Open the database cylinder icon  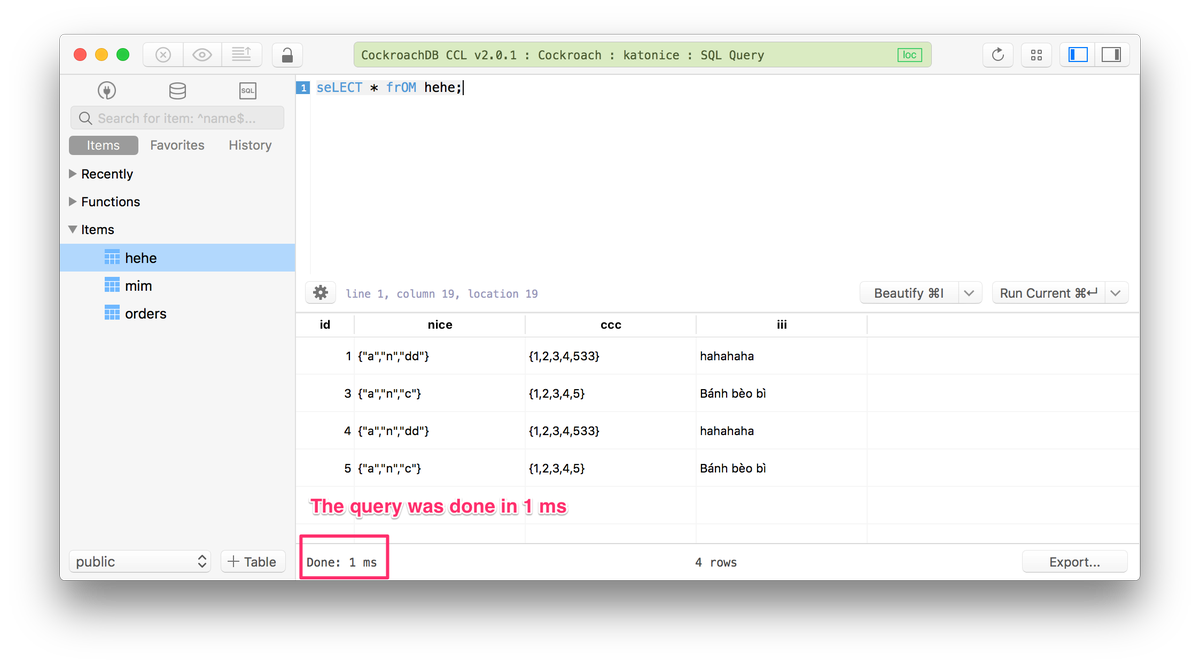click(x=177, y=91)
